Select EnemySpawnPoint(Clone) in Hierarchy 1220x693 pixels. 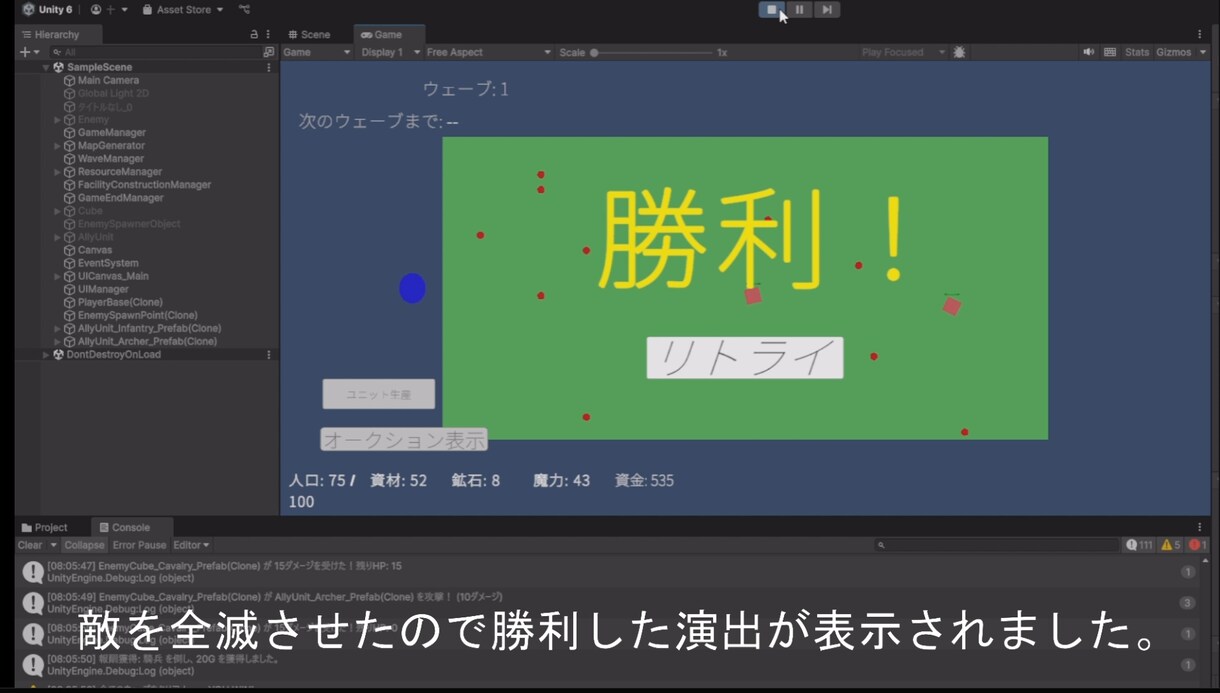pos(137,315)
